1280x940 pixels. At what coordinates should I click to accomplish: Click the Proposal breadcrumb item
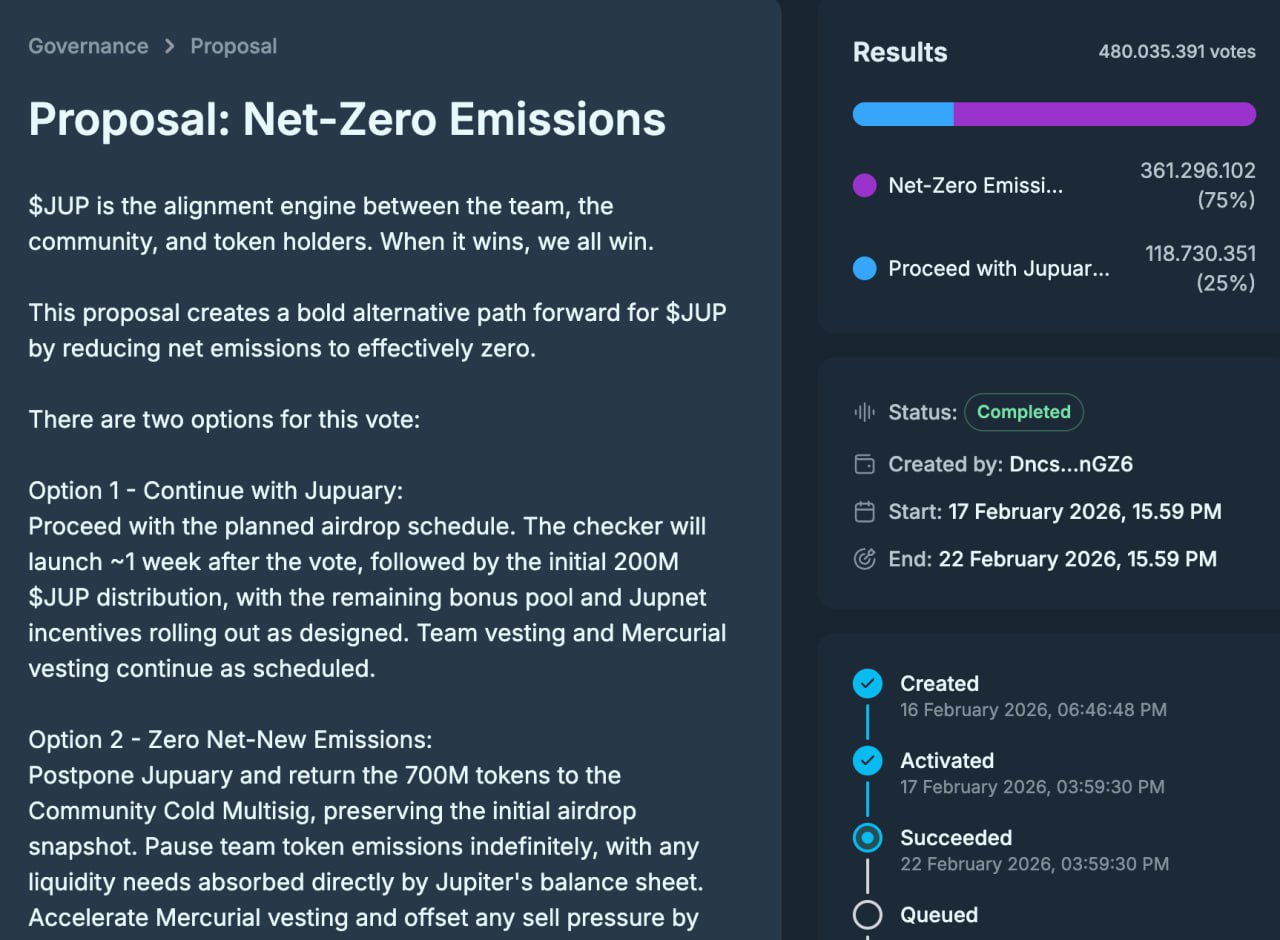(233, 46)
